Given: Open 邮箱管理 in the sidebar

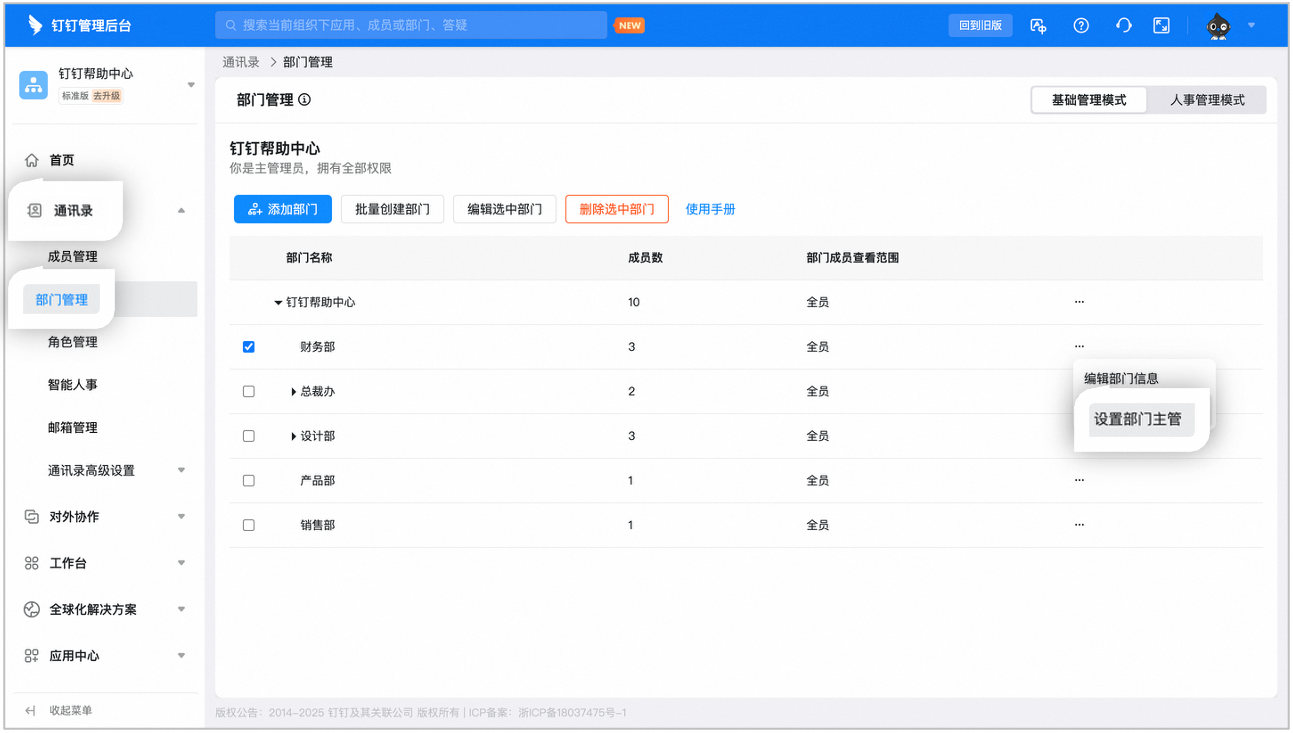Looking at the screenshot, I should [73, 428].
